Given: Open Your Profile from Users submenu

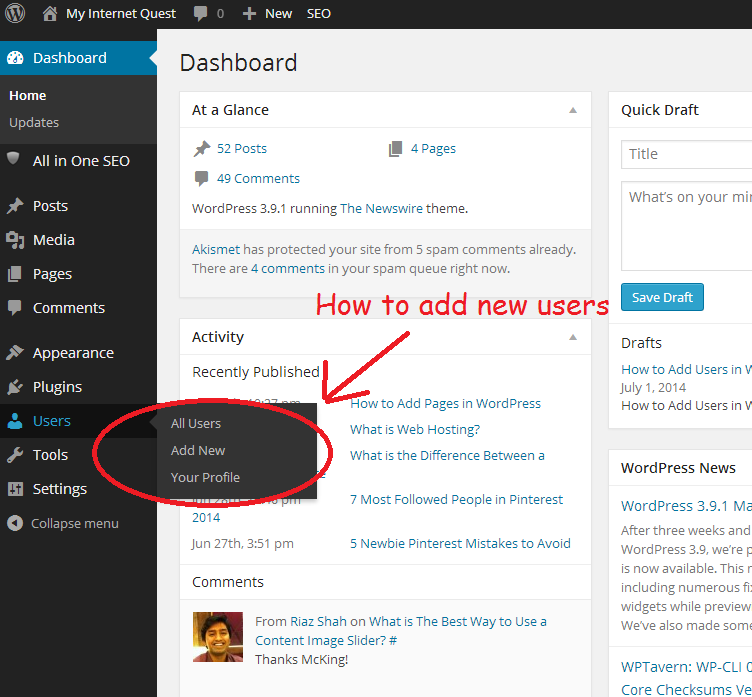Looking at the screenshot, I should point(205,477).
